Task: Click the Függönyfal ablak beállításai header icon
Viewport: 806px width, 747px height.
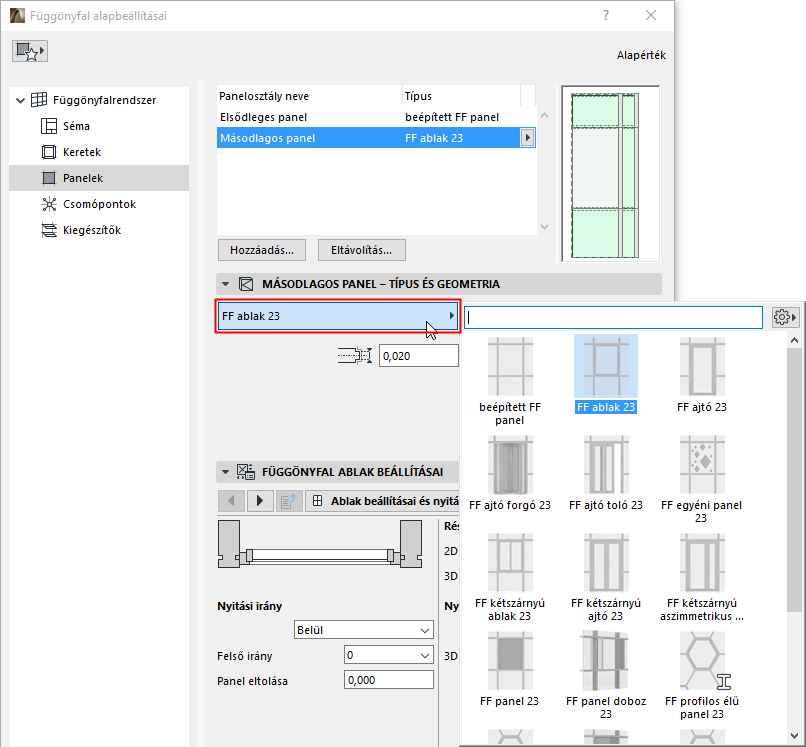Action: point(246,471)
